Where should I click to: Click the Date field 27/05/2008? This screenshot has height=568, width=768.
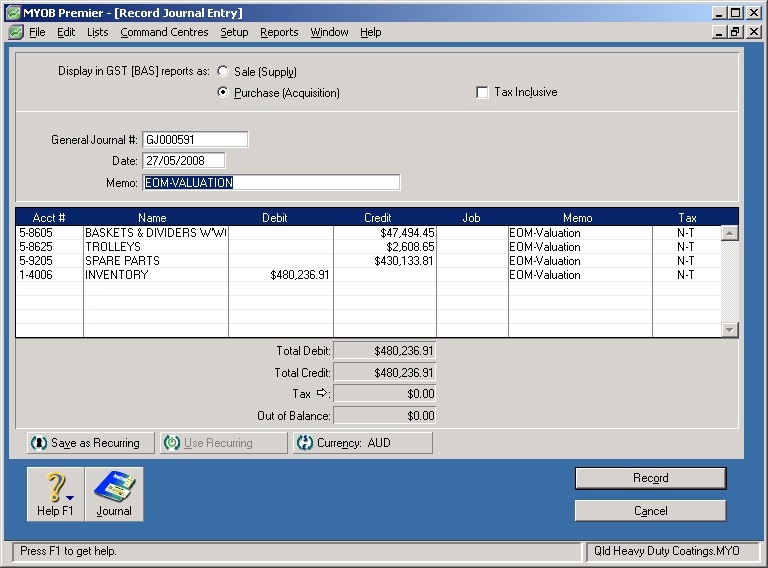(184, 161)
